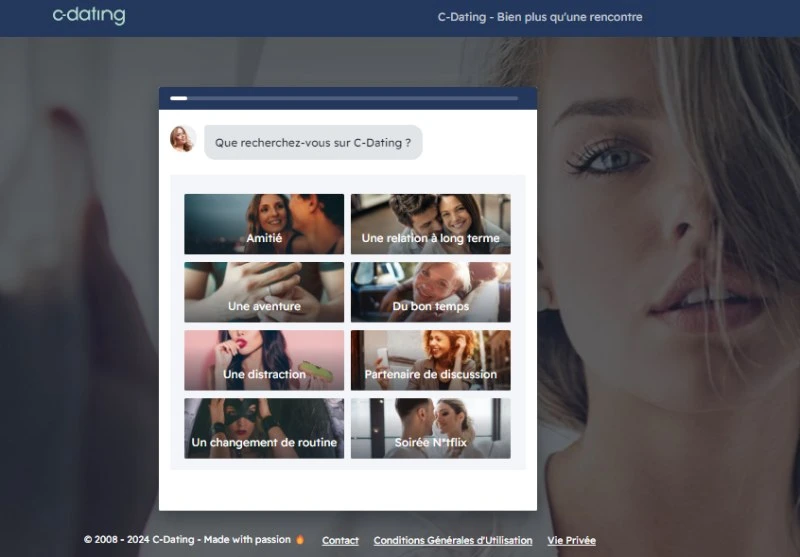Click the question bubble Que recherchez-vous
This screenshot has height=557, width=800.
[x=313, y=143]
